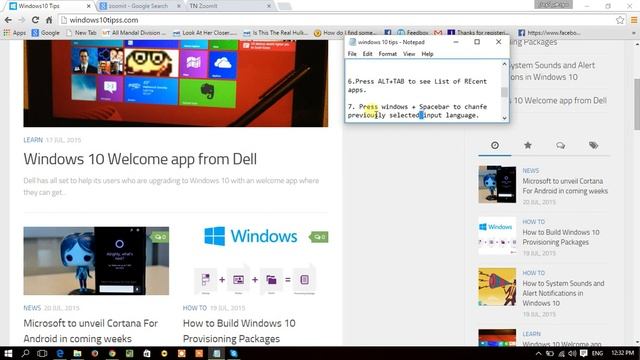Viewport: 640px width, 360px height.
Task: Close the TN ZoomIt tab
Action: [x=269, y=6]
